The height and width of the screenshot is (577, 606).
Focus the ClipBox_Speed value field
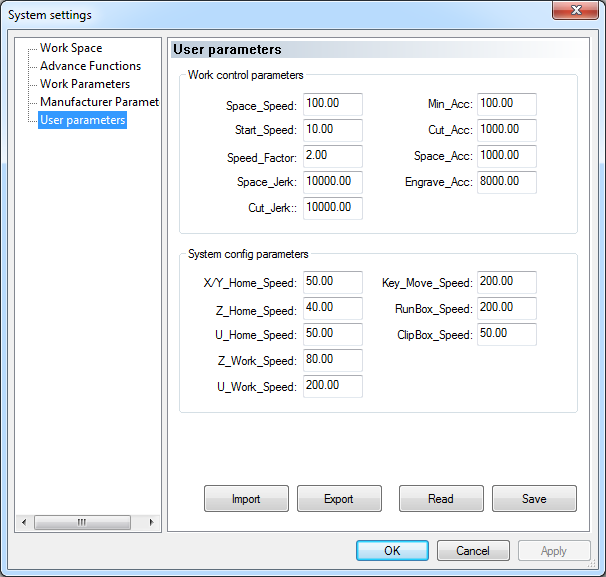tap(507, 335)
